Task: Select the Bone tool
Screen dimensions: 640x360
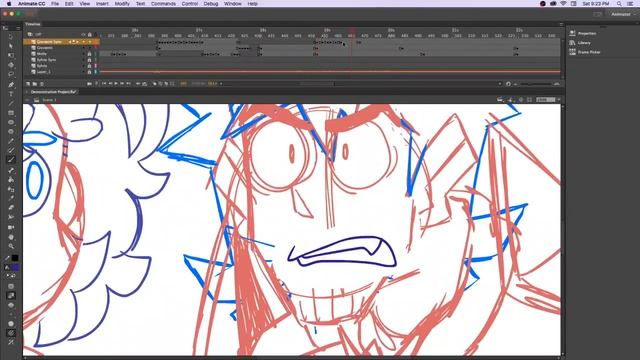Action: click(x=11, y=170)
